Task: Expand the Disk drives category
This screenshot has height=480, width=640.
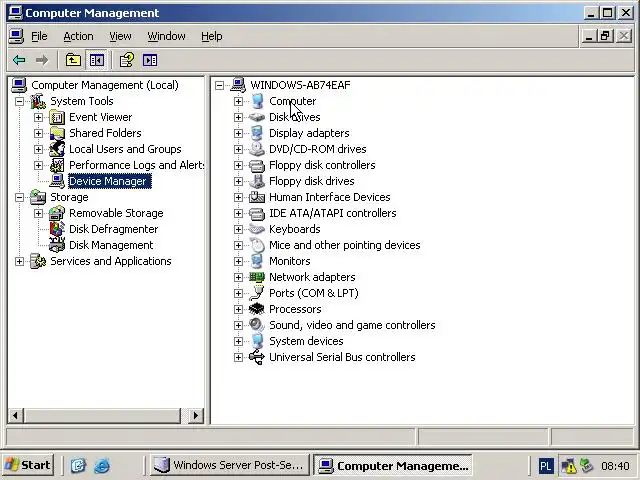Action: (238, 118)
